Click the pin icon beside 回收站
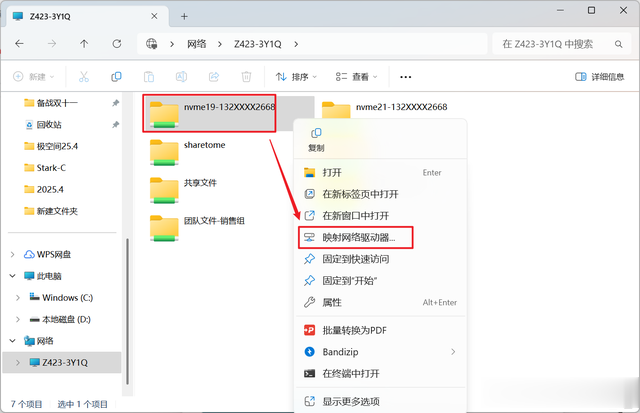640x413 pixels. click(116, 125)
